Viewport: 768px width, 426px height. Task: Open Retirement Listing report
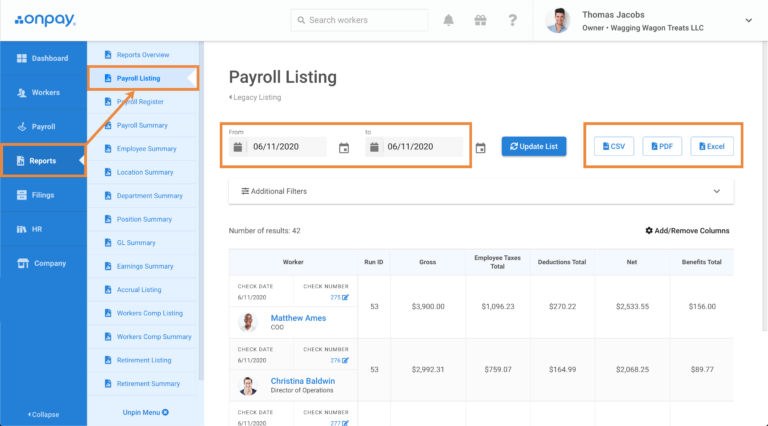pos(142,360)
